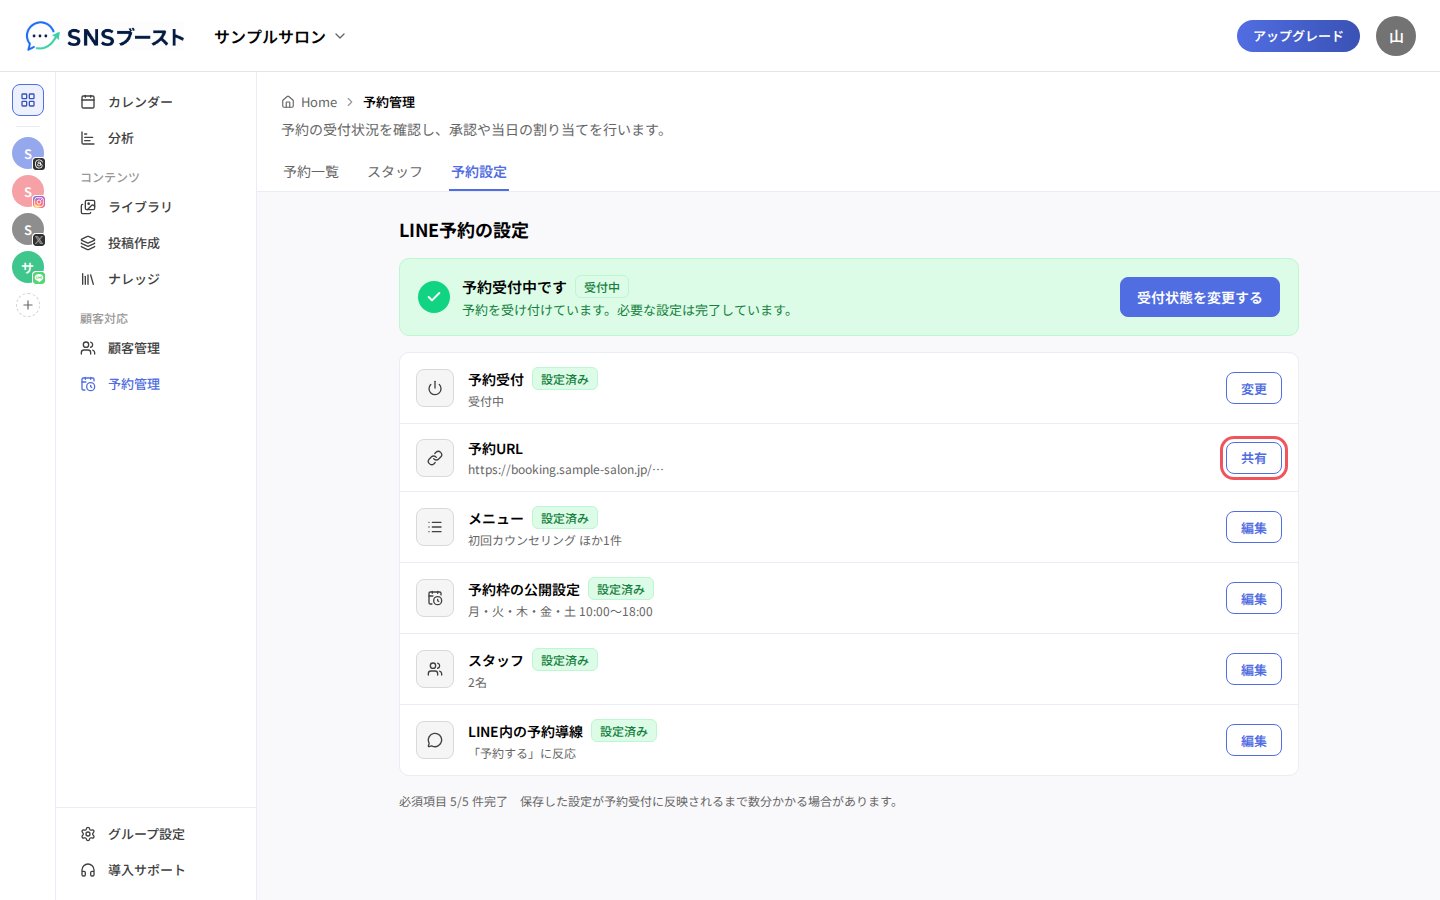Click 共有 button for 予約URL

pos(1254,458)
